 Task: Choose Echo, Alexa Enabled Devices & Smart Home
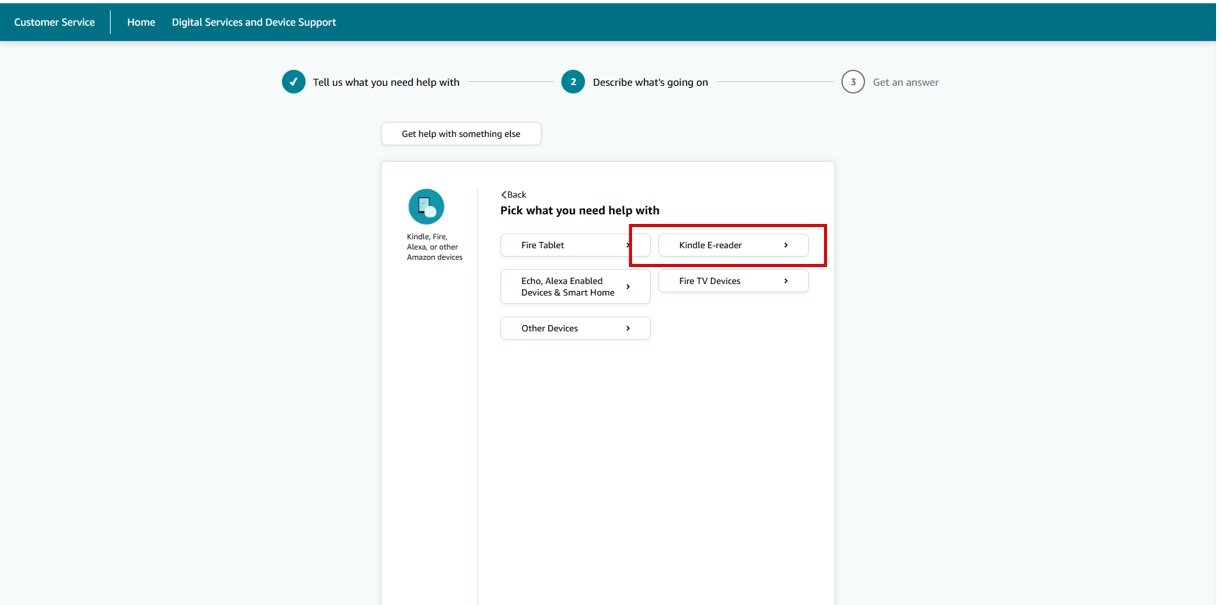(x=575, y=287)
